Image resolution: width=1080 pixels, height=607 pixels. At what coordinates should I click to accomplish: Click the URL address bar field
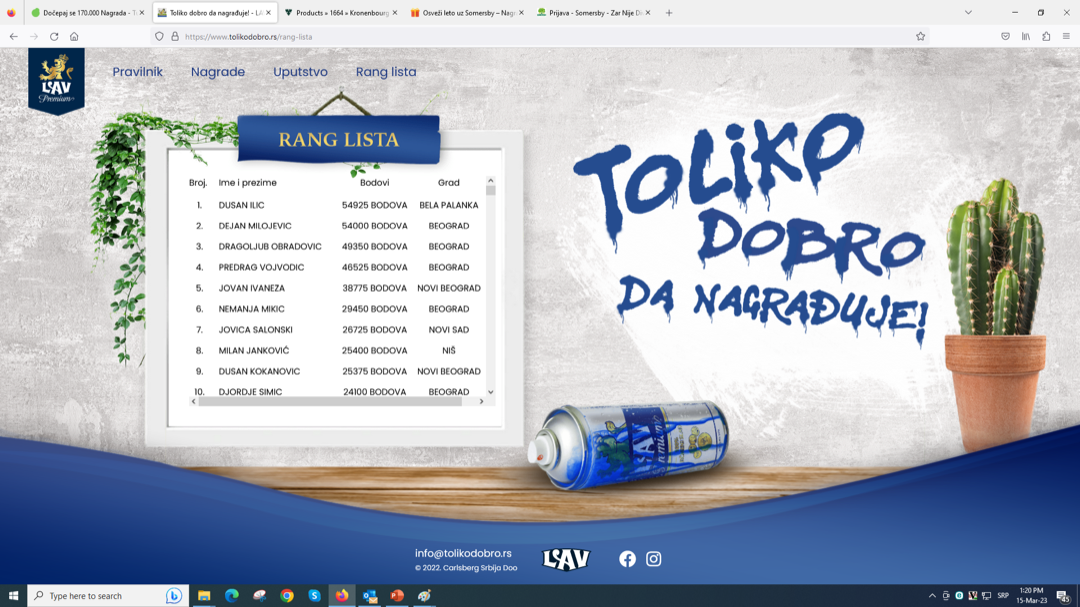tap(540, 36)
